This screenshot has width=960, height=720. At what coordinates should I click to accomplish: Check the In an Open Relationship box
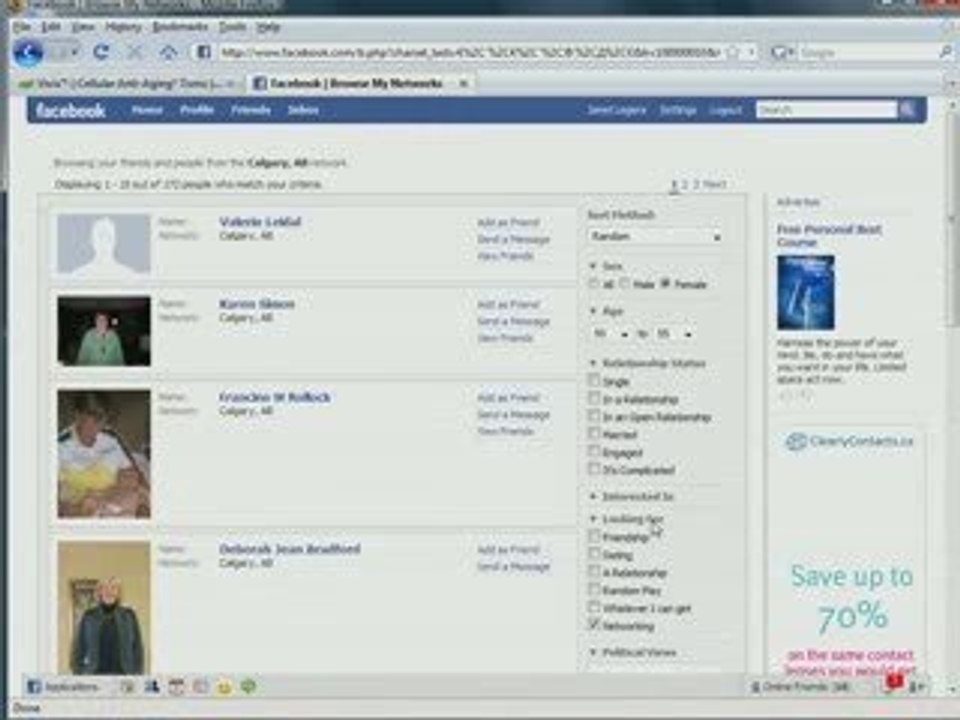593,416
